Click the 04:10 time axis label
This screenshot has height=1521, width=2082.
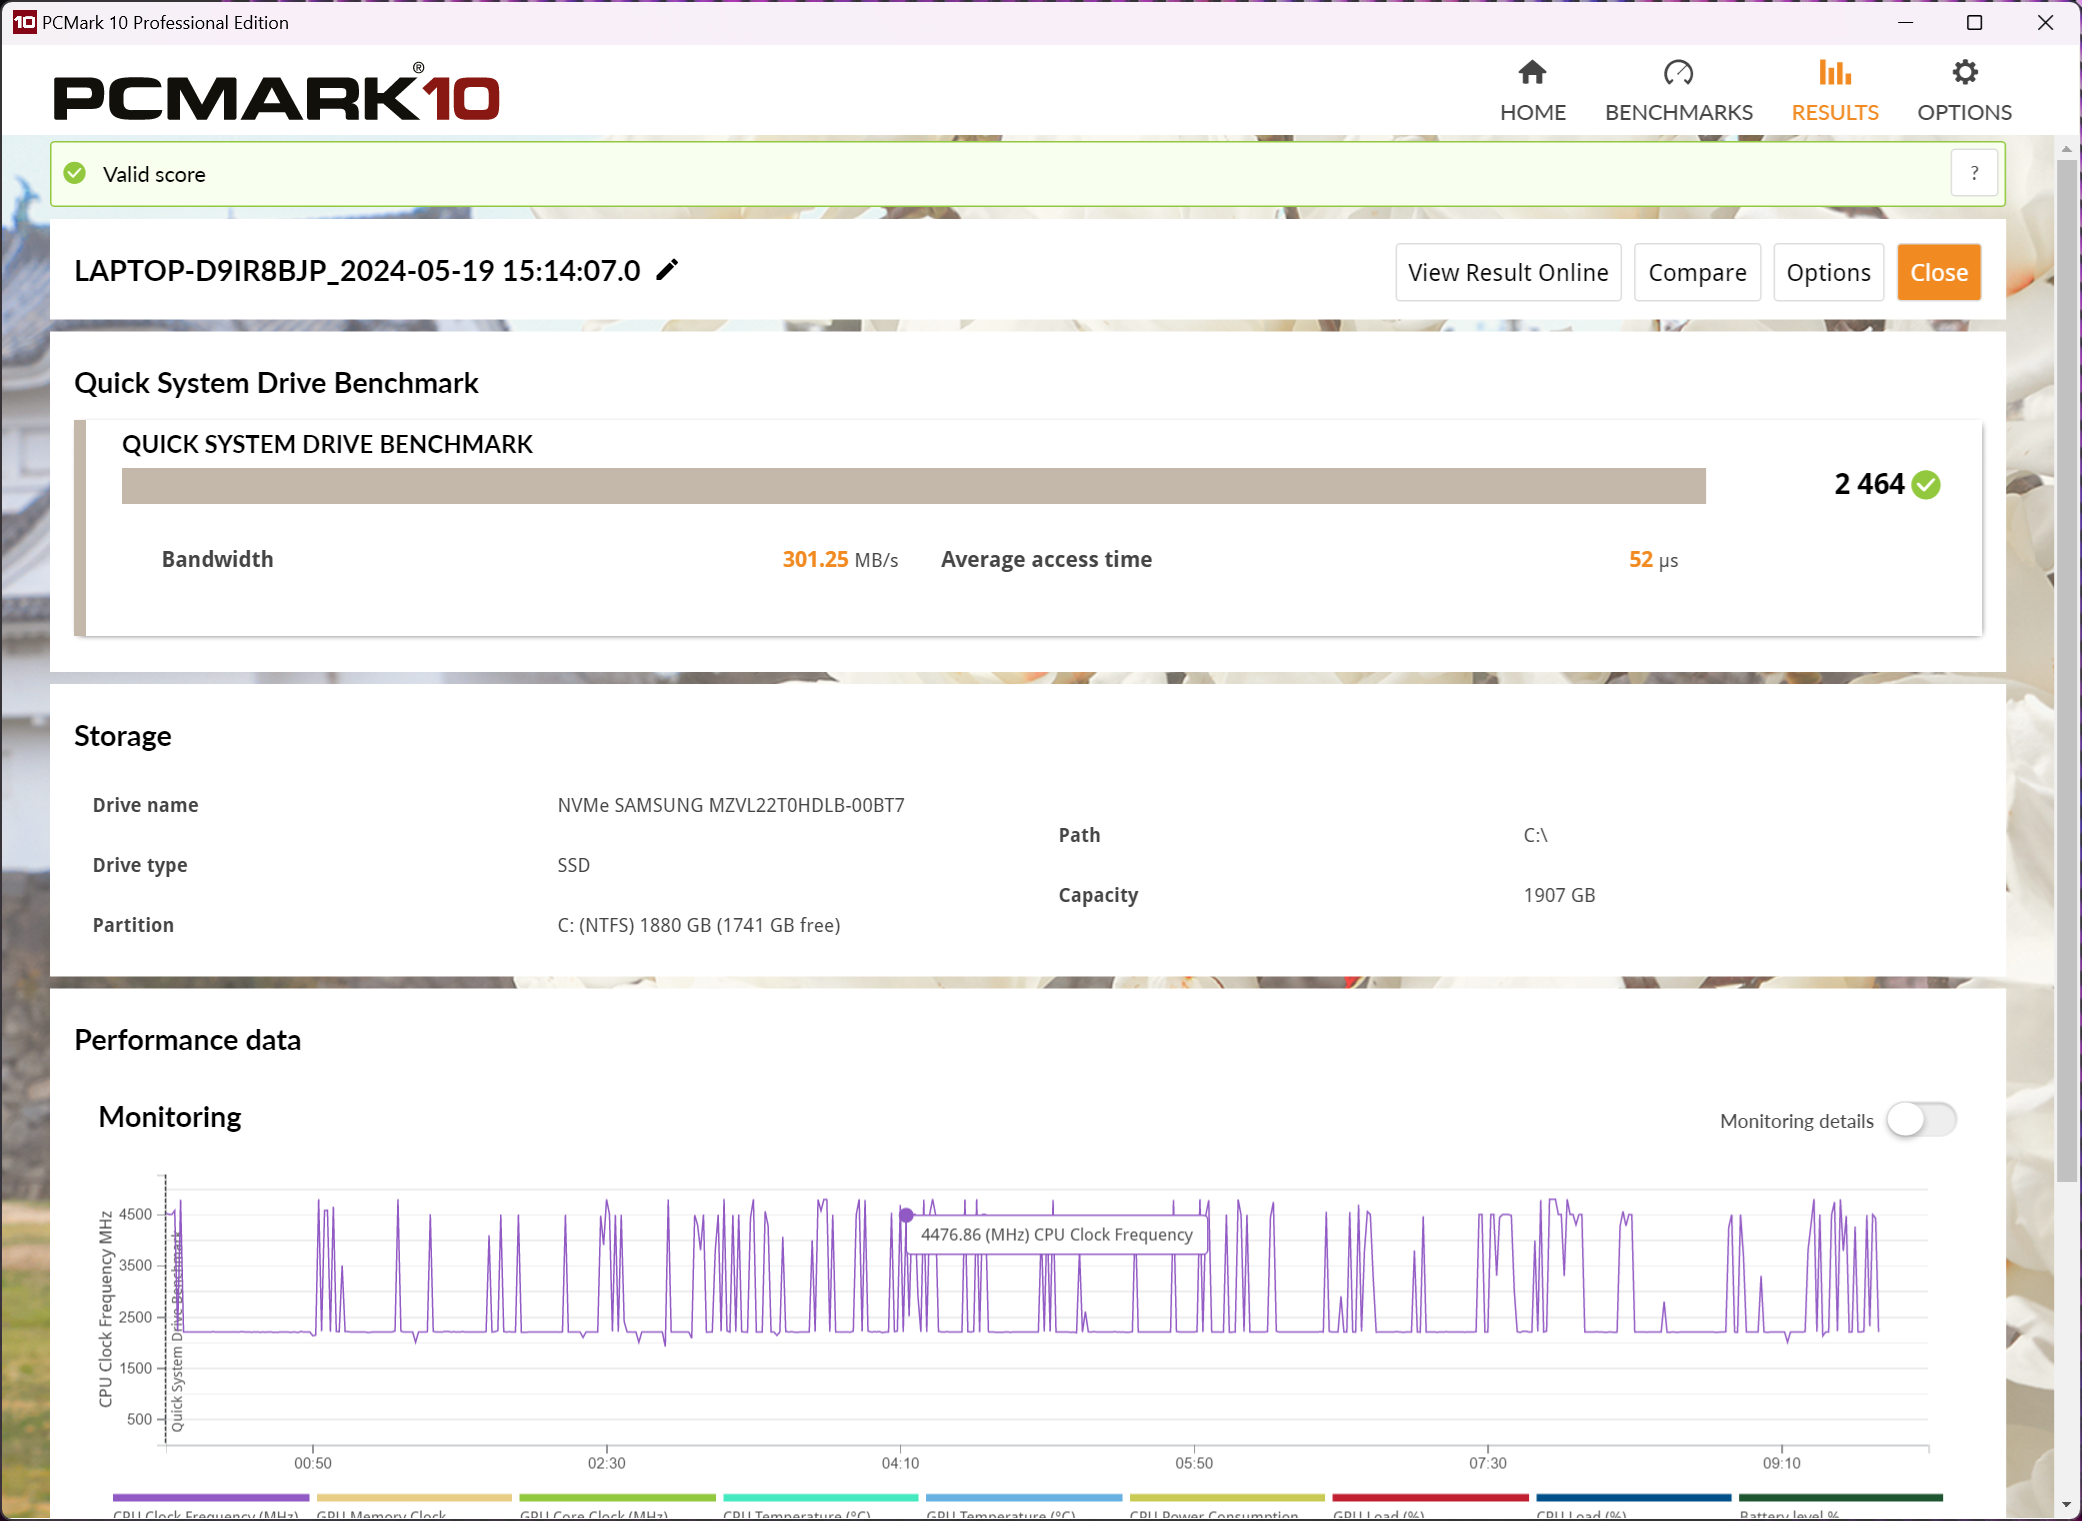point(900,1463)
